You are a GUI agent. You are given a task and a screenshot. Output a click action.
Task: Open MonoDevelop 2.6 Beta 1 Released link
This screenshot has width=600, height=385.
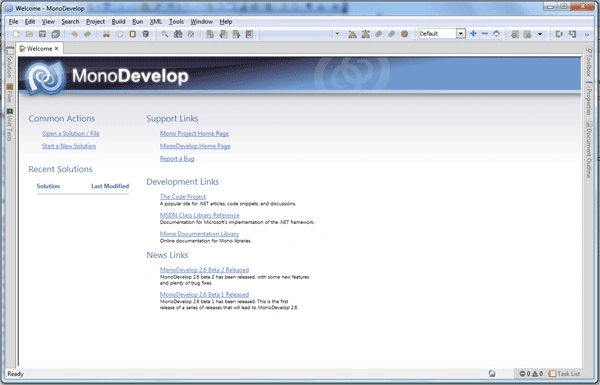(204, 294)
